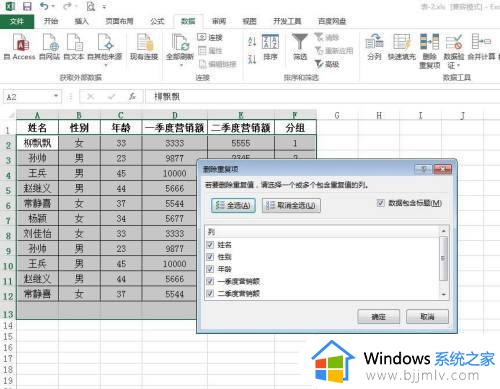This screenshot has width=500, height=389.
Task: Toggle the 二季度营销额 column checkbox
Action: [210, 293]
